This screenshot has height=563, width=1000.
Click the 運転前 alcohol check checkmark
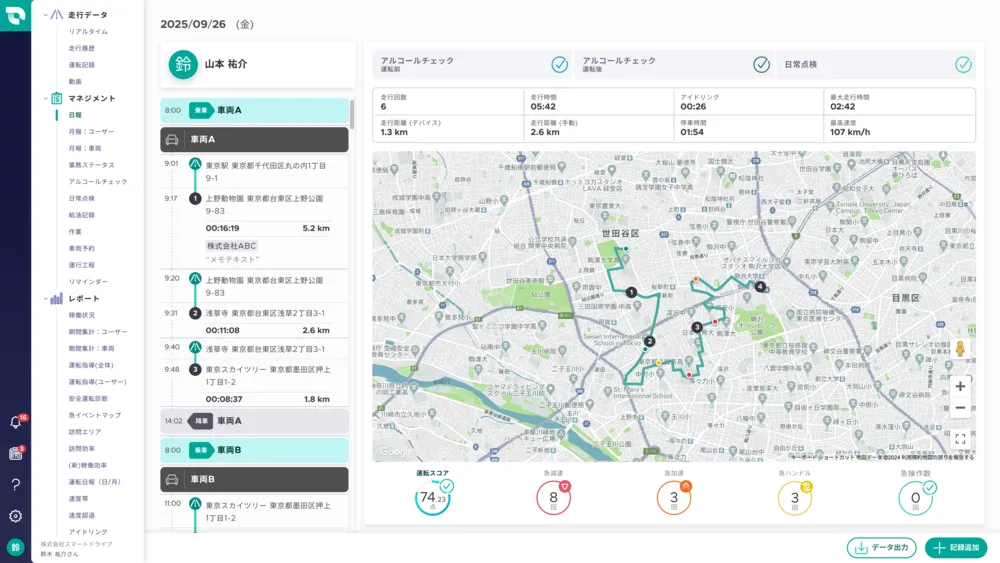[x=560, y=65]
